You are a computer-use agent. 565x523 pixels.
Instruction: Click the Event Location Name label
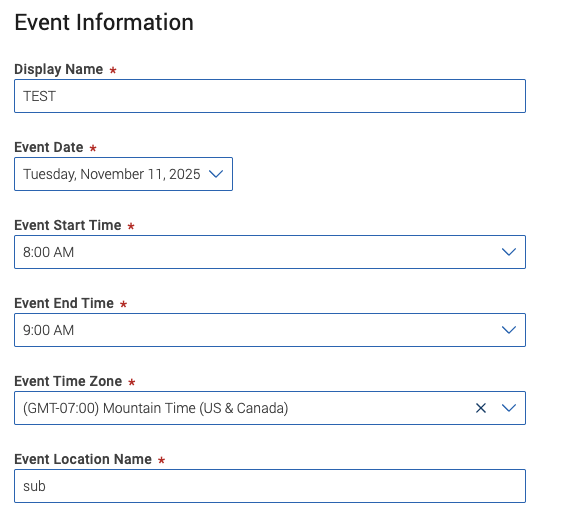click(83, 460)
